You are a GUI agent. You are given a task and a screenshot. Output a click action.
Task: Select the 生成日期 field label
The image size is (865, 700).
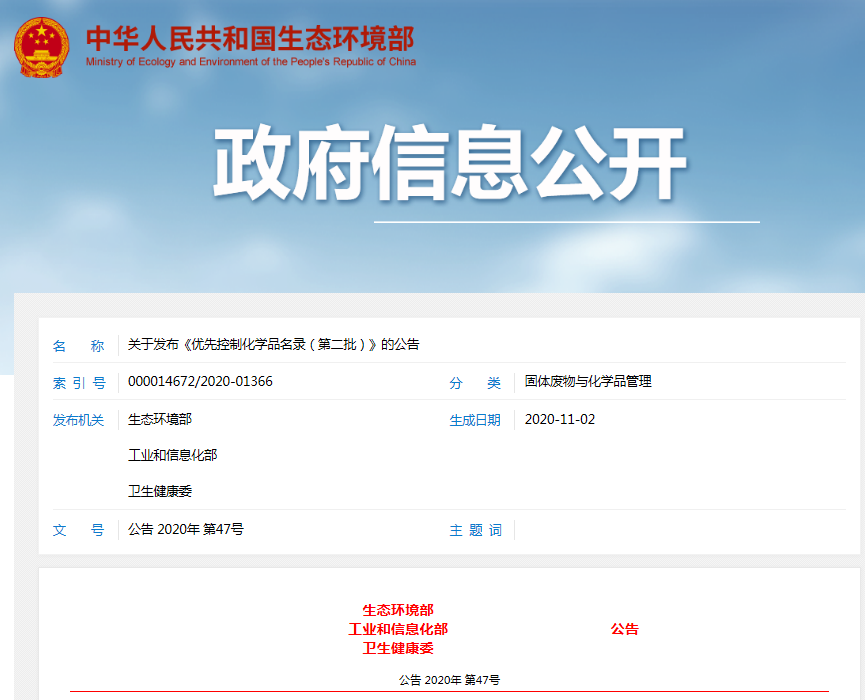(x=475, y=420)
